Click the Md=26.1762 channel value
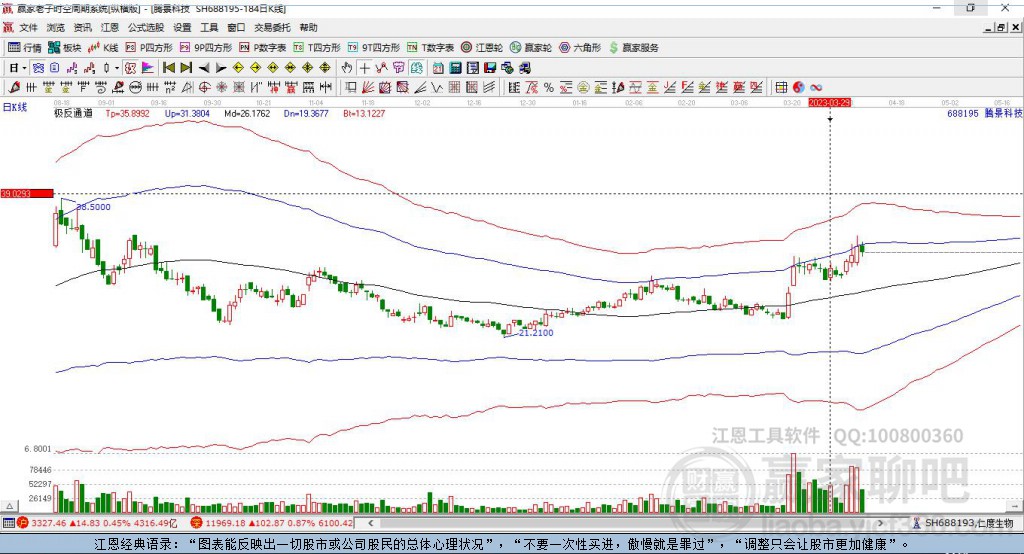1024x554 pixels. (x=247, y=113)
